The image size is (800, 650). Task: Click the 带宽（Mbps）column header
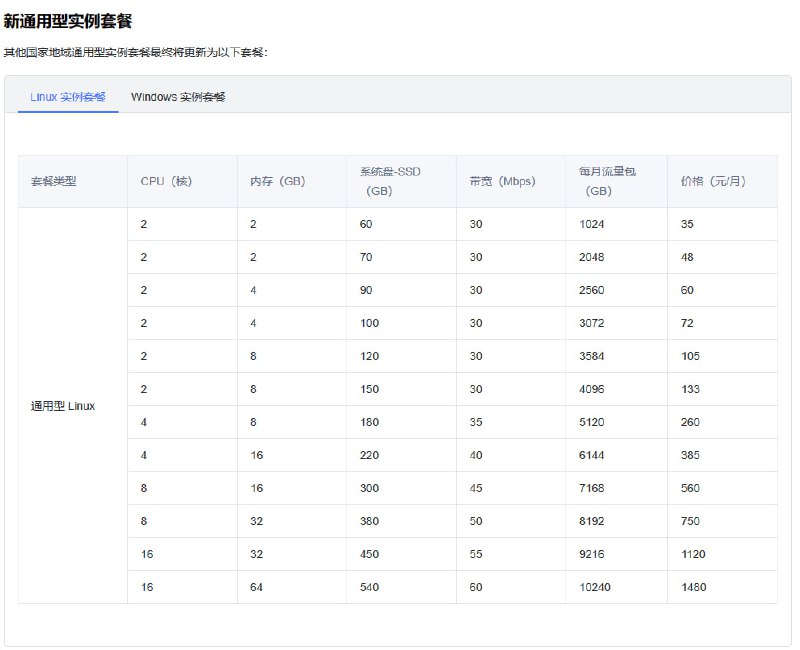pyautogui.click(x=502, y=181)
